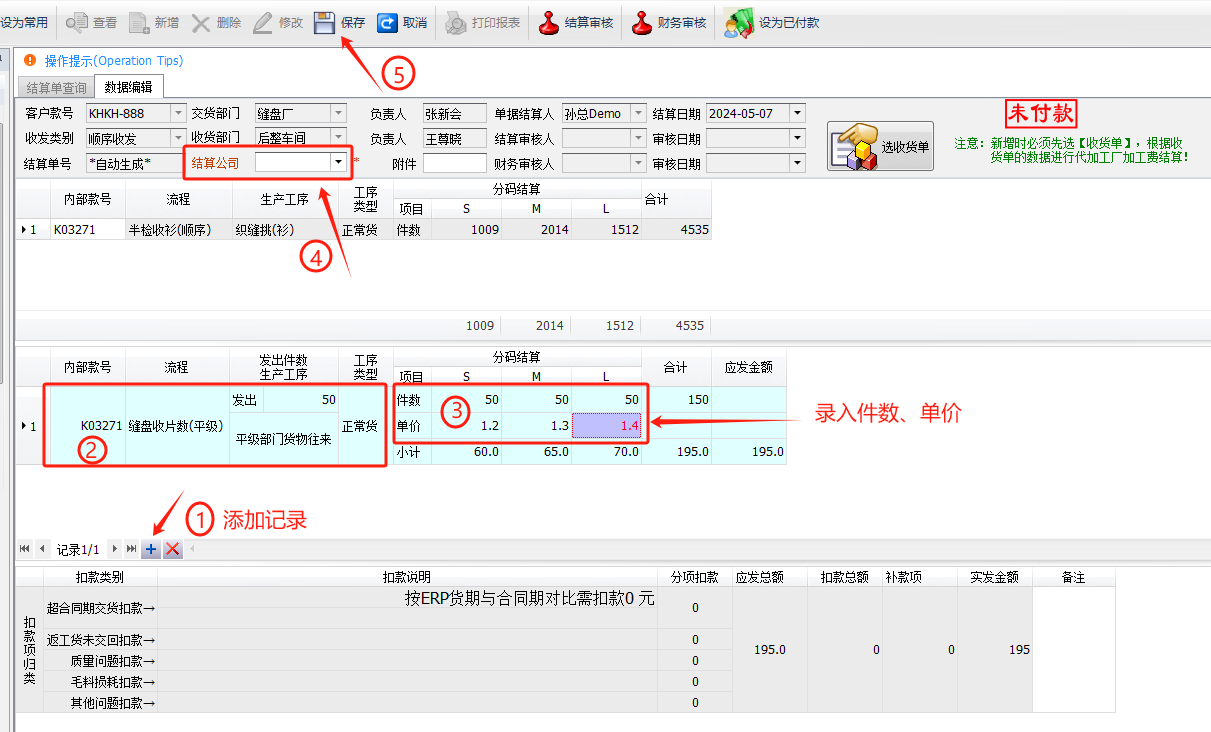The height and width of the screenshot is (732, 1211).
Task: Click upper table cell 半检收衫(顺序)
Action: click(179, 230)
